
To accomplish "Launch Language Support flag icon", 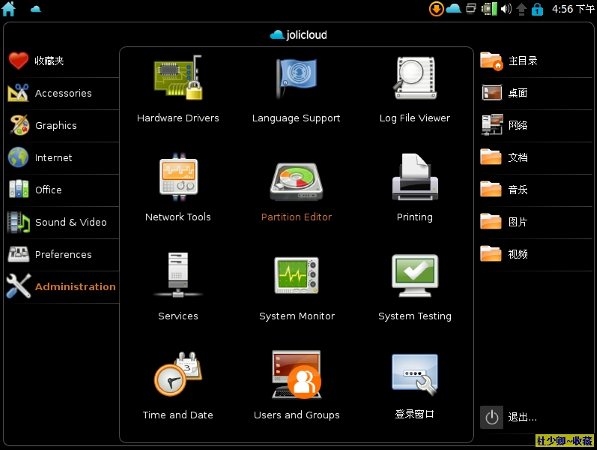I will (x=296, y=78).
